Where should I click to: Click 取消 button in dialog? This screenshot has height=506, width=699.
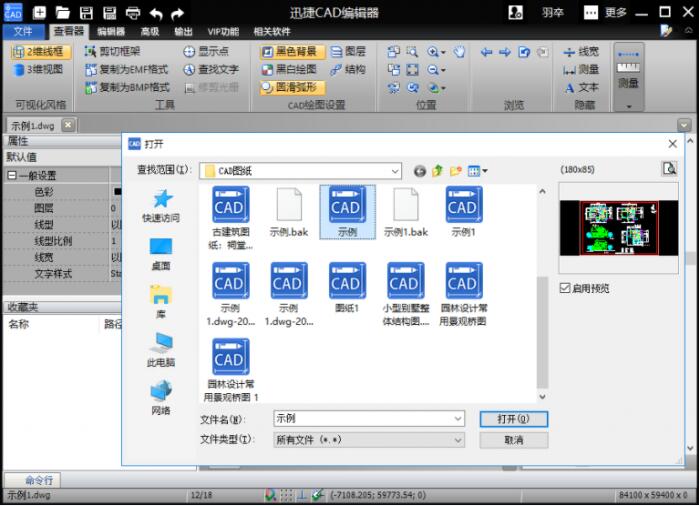(x=514, y=440)
